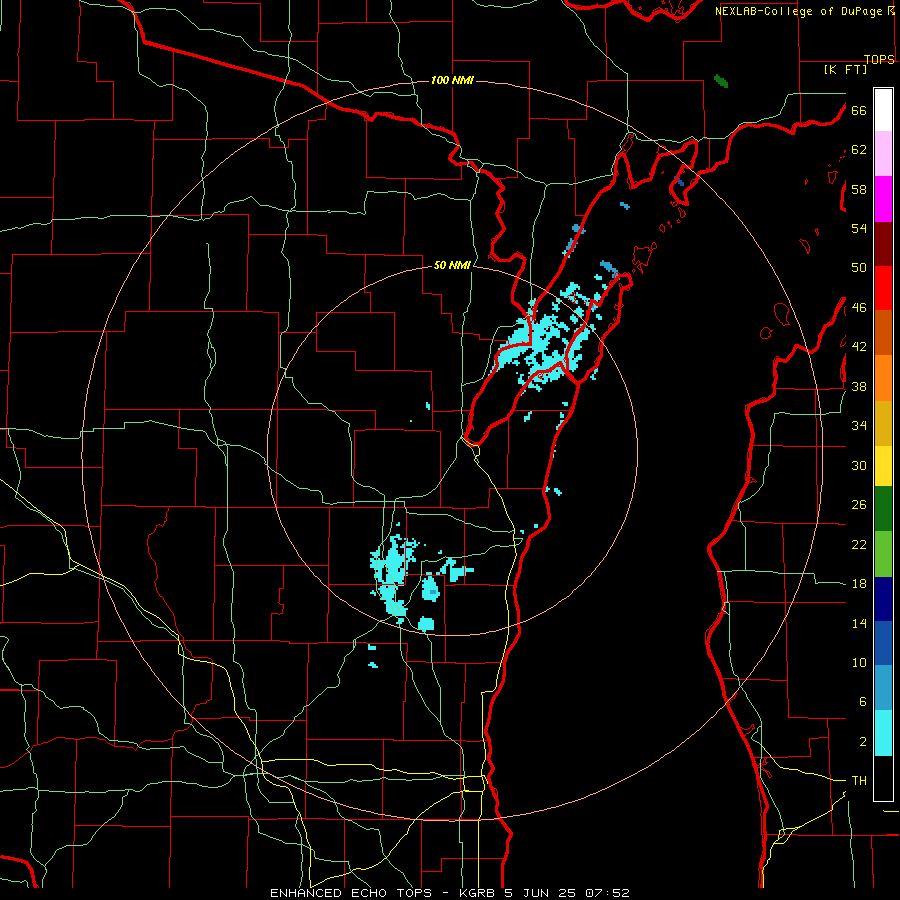
Task: Click the legend value 30
Action: pyautogui.click(x=859, y=465)
